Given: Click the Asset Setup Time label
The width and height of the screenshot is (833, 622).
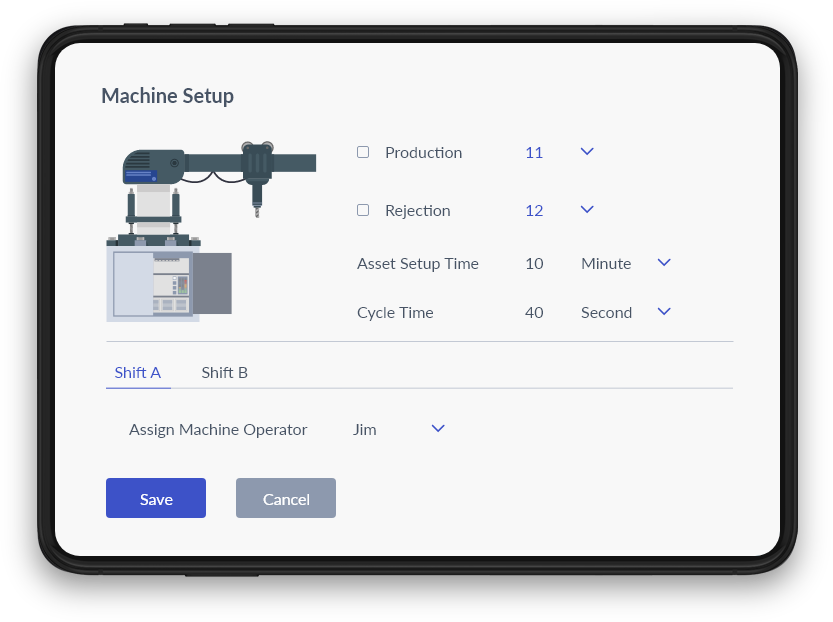Looking at the screenshot, I should 418,264.
